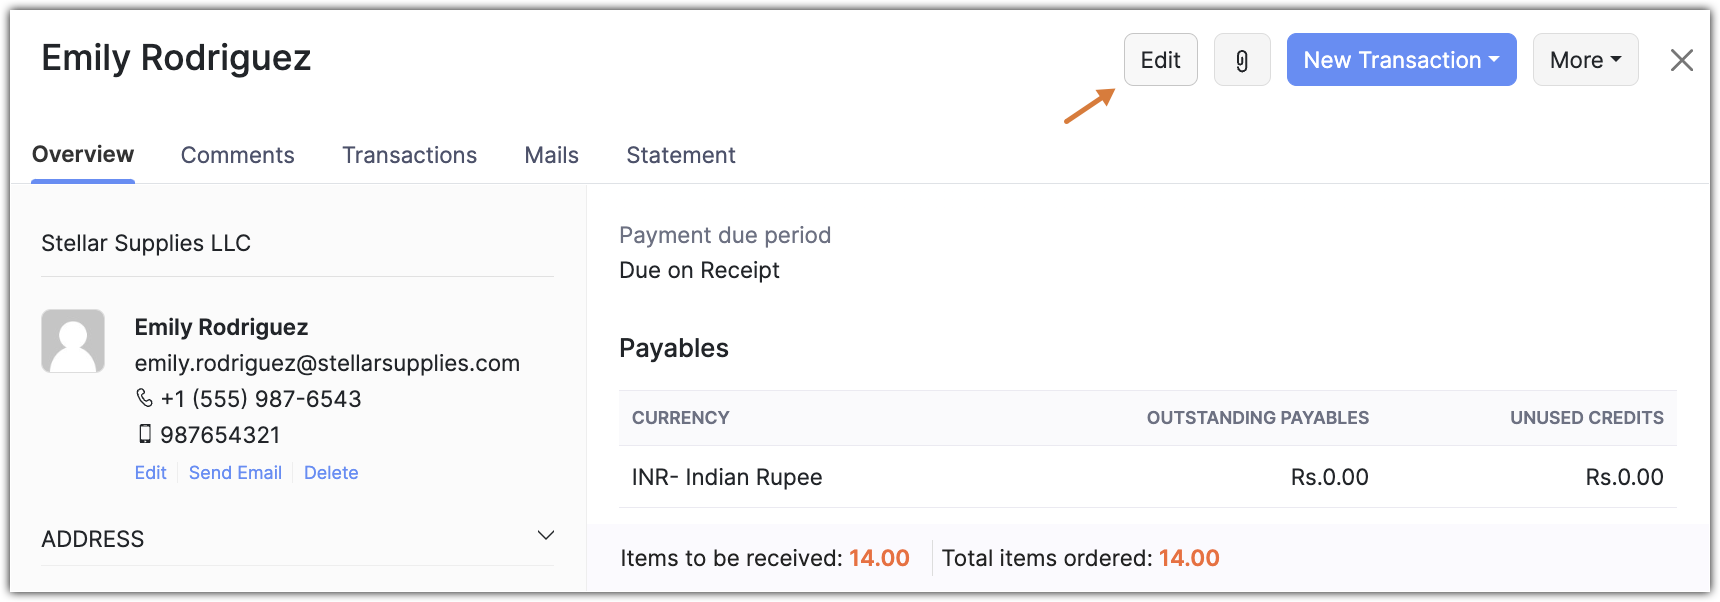Click the Send Email link
This screenshot has height=602, width=1720.
coord(235,473)
